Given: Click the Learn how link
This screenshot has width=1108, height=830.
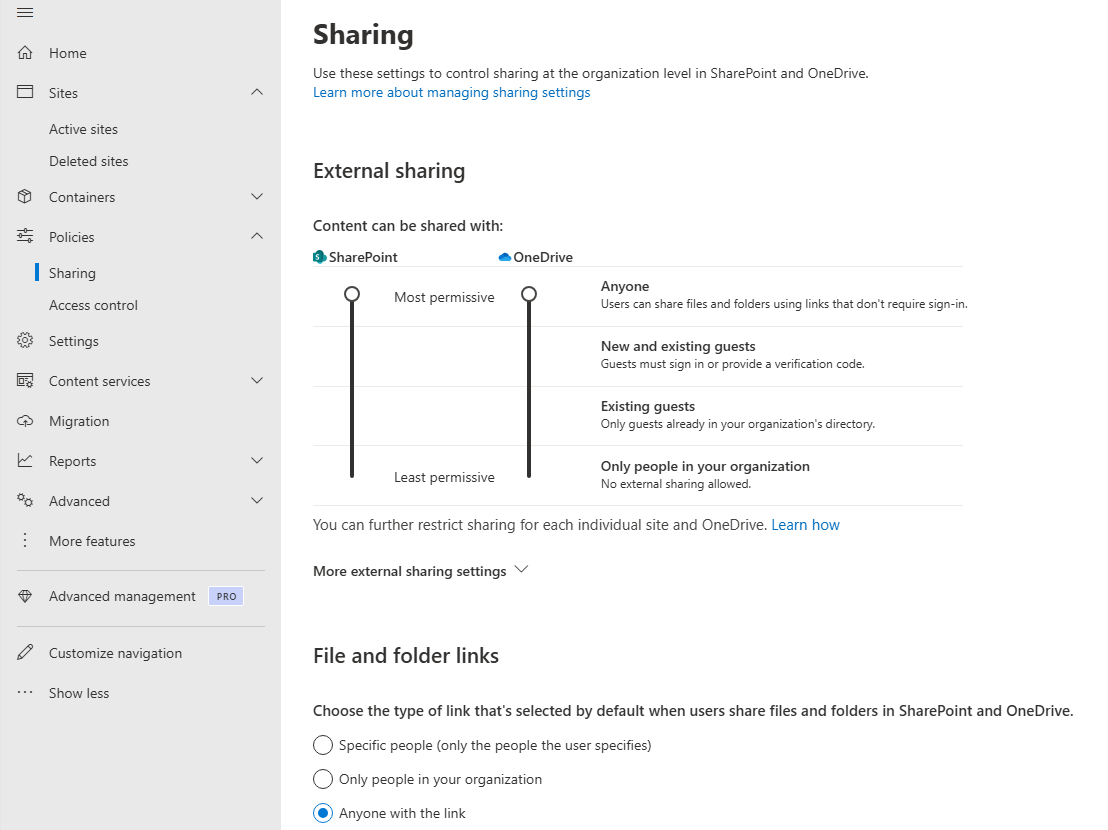Looking at the screenshot, I should [x=805, y=524].
